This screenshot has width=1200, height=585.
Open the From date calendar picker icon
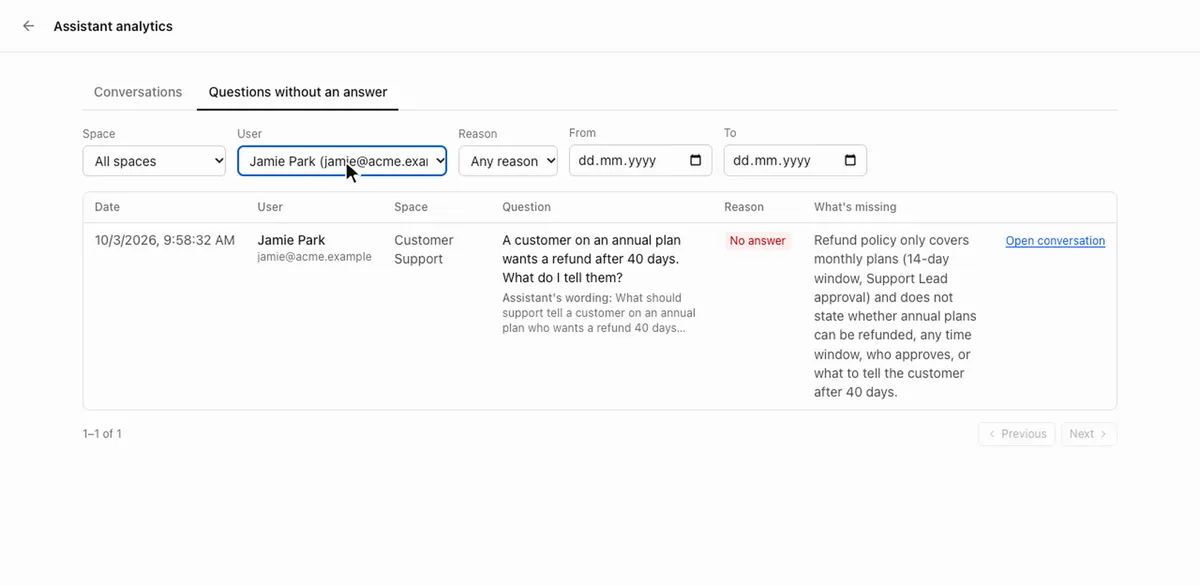point(696,160)
